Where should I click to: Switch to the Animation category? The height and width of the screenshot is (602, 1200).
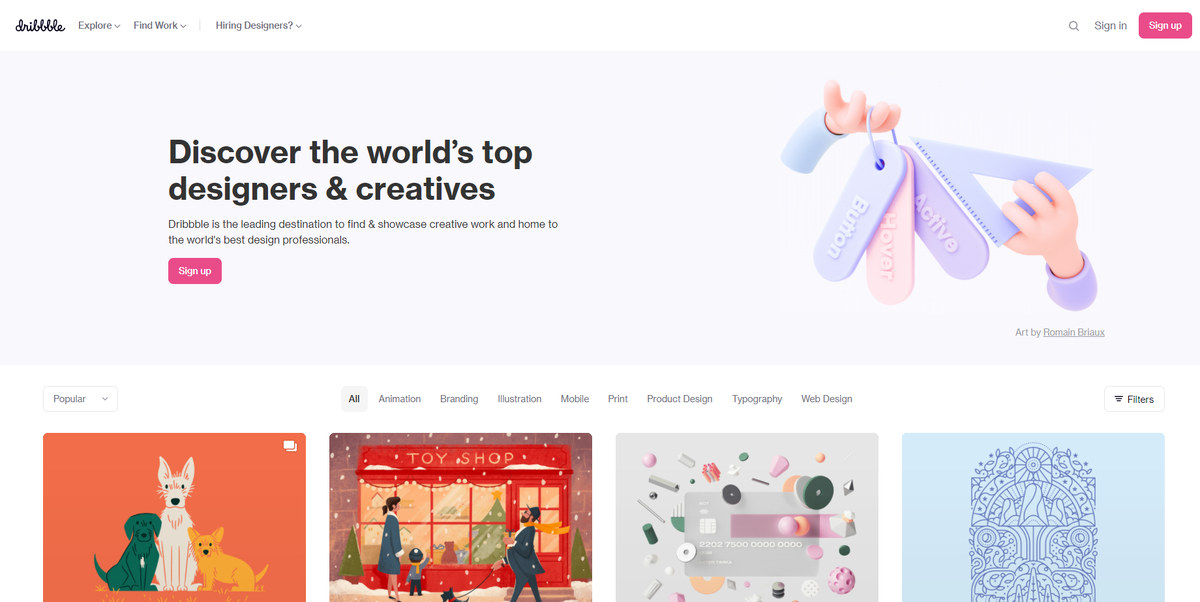[x=400, y=399]
